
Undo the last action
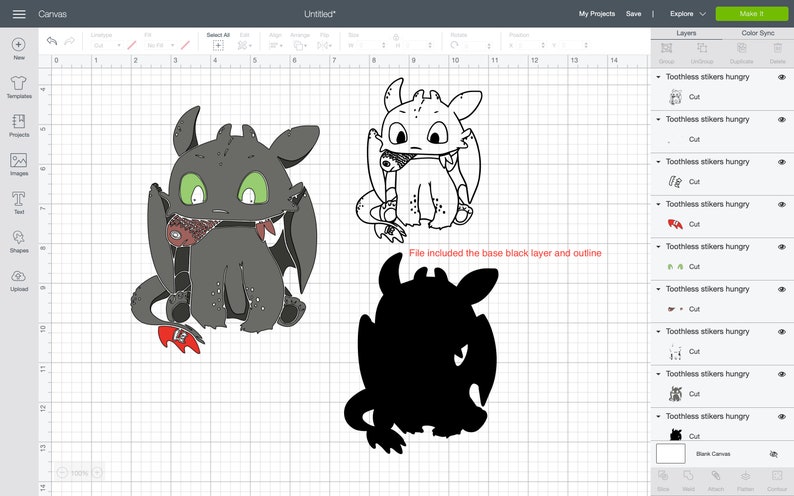point(52,41)
